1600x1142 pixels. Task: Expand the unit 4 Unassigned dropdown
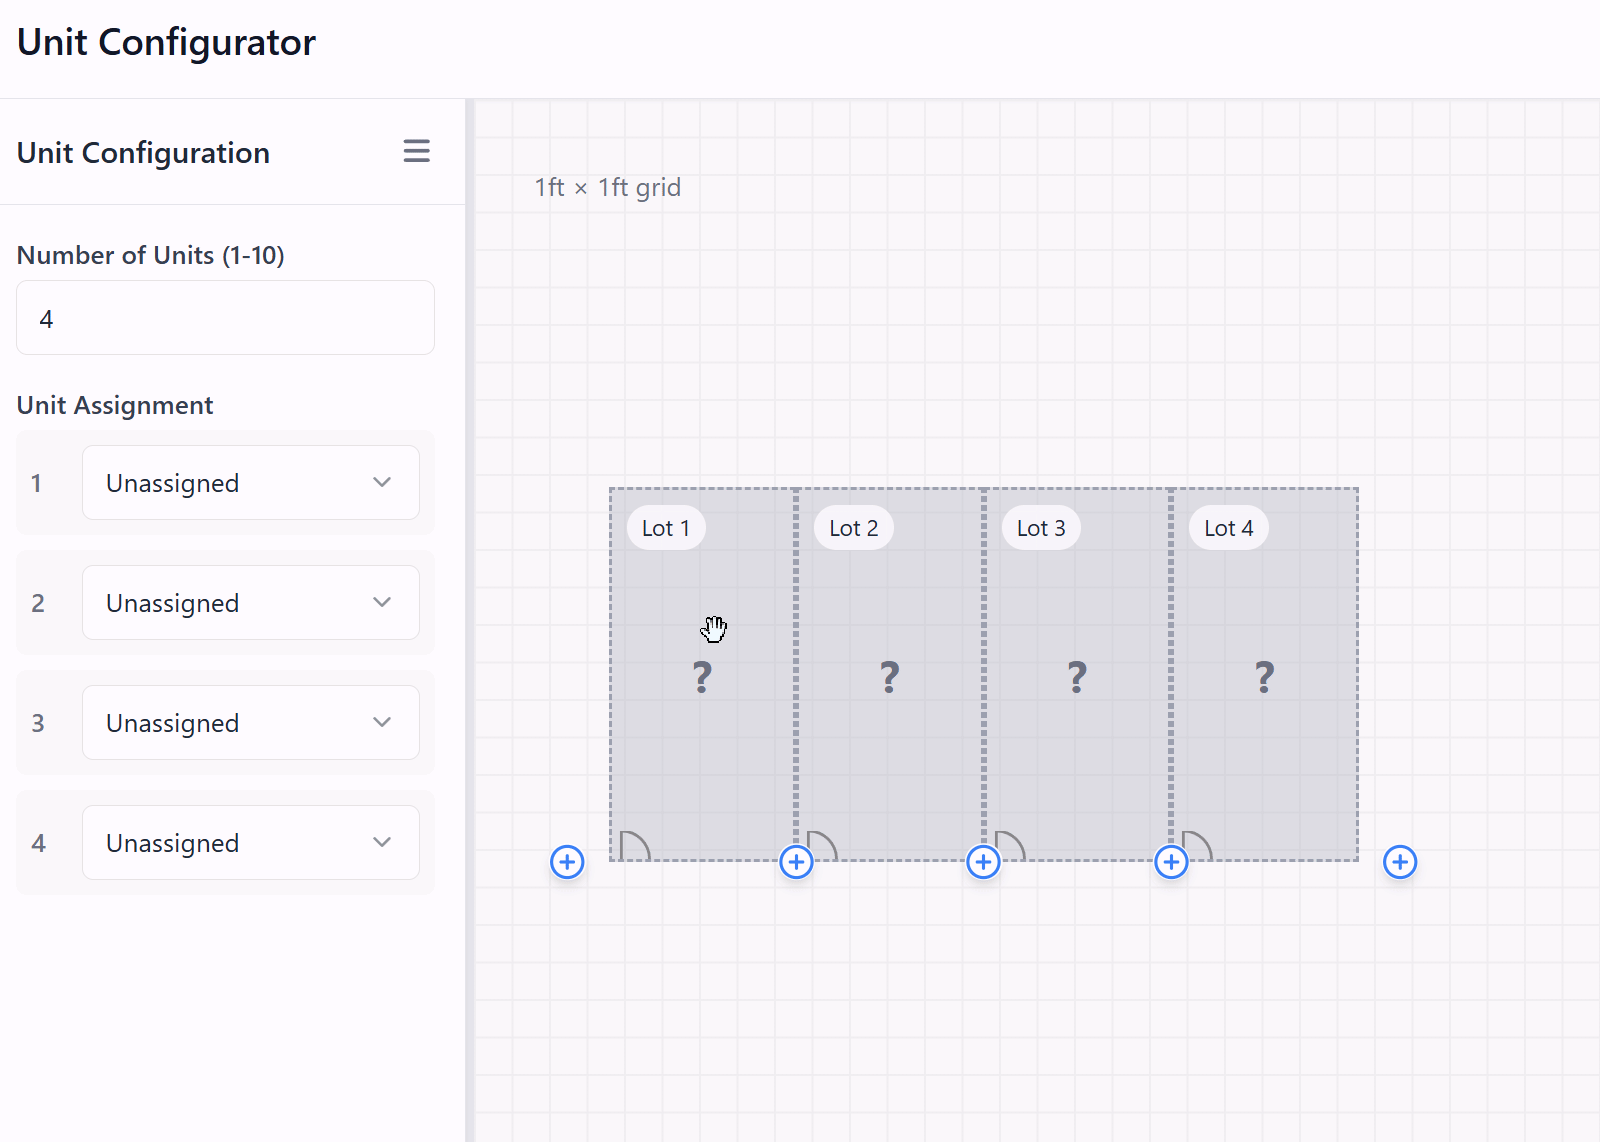pyautogui.click(x=250, y=842)
